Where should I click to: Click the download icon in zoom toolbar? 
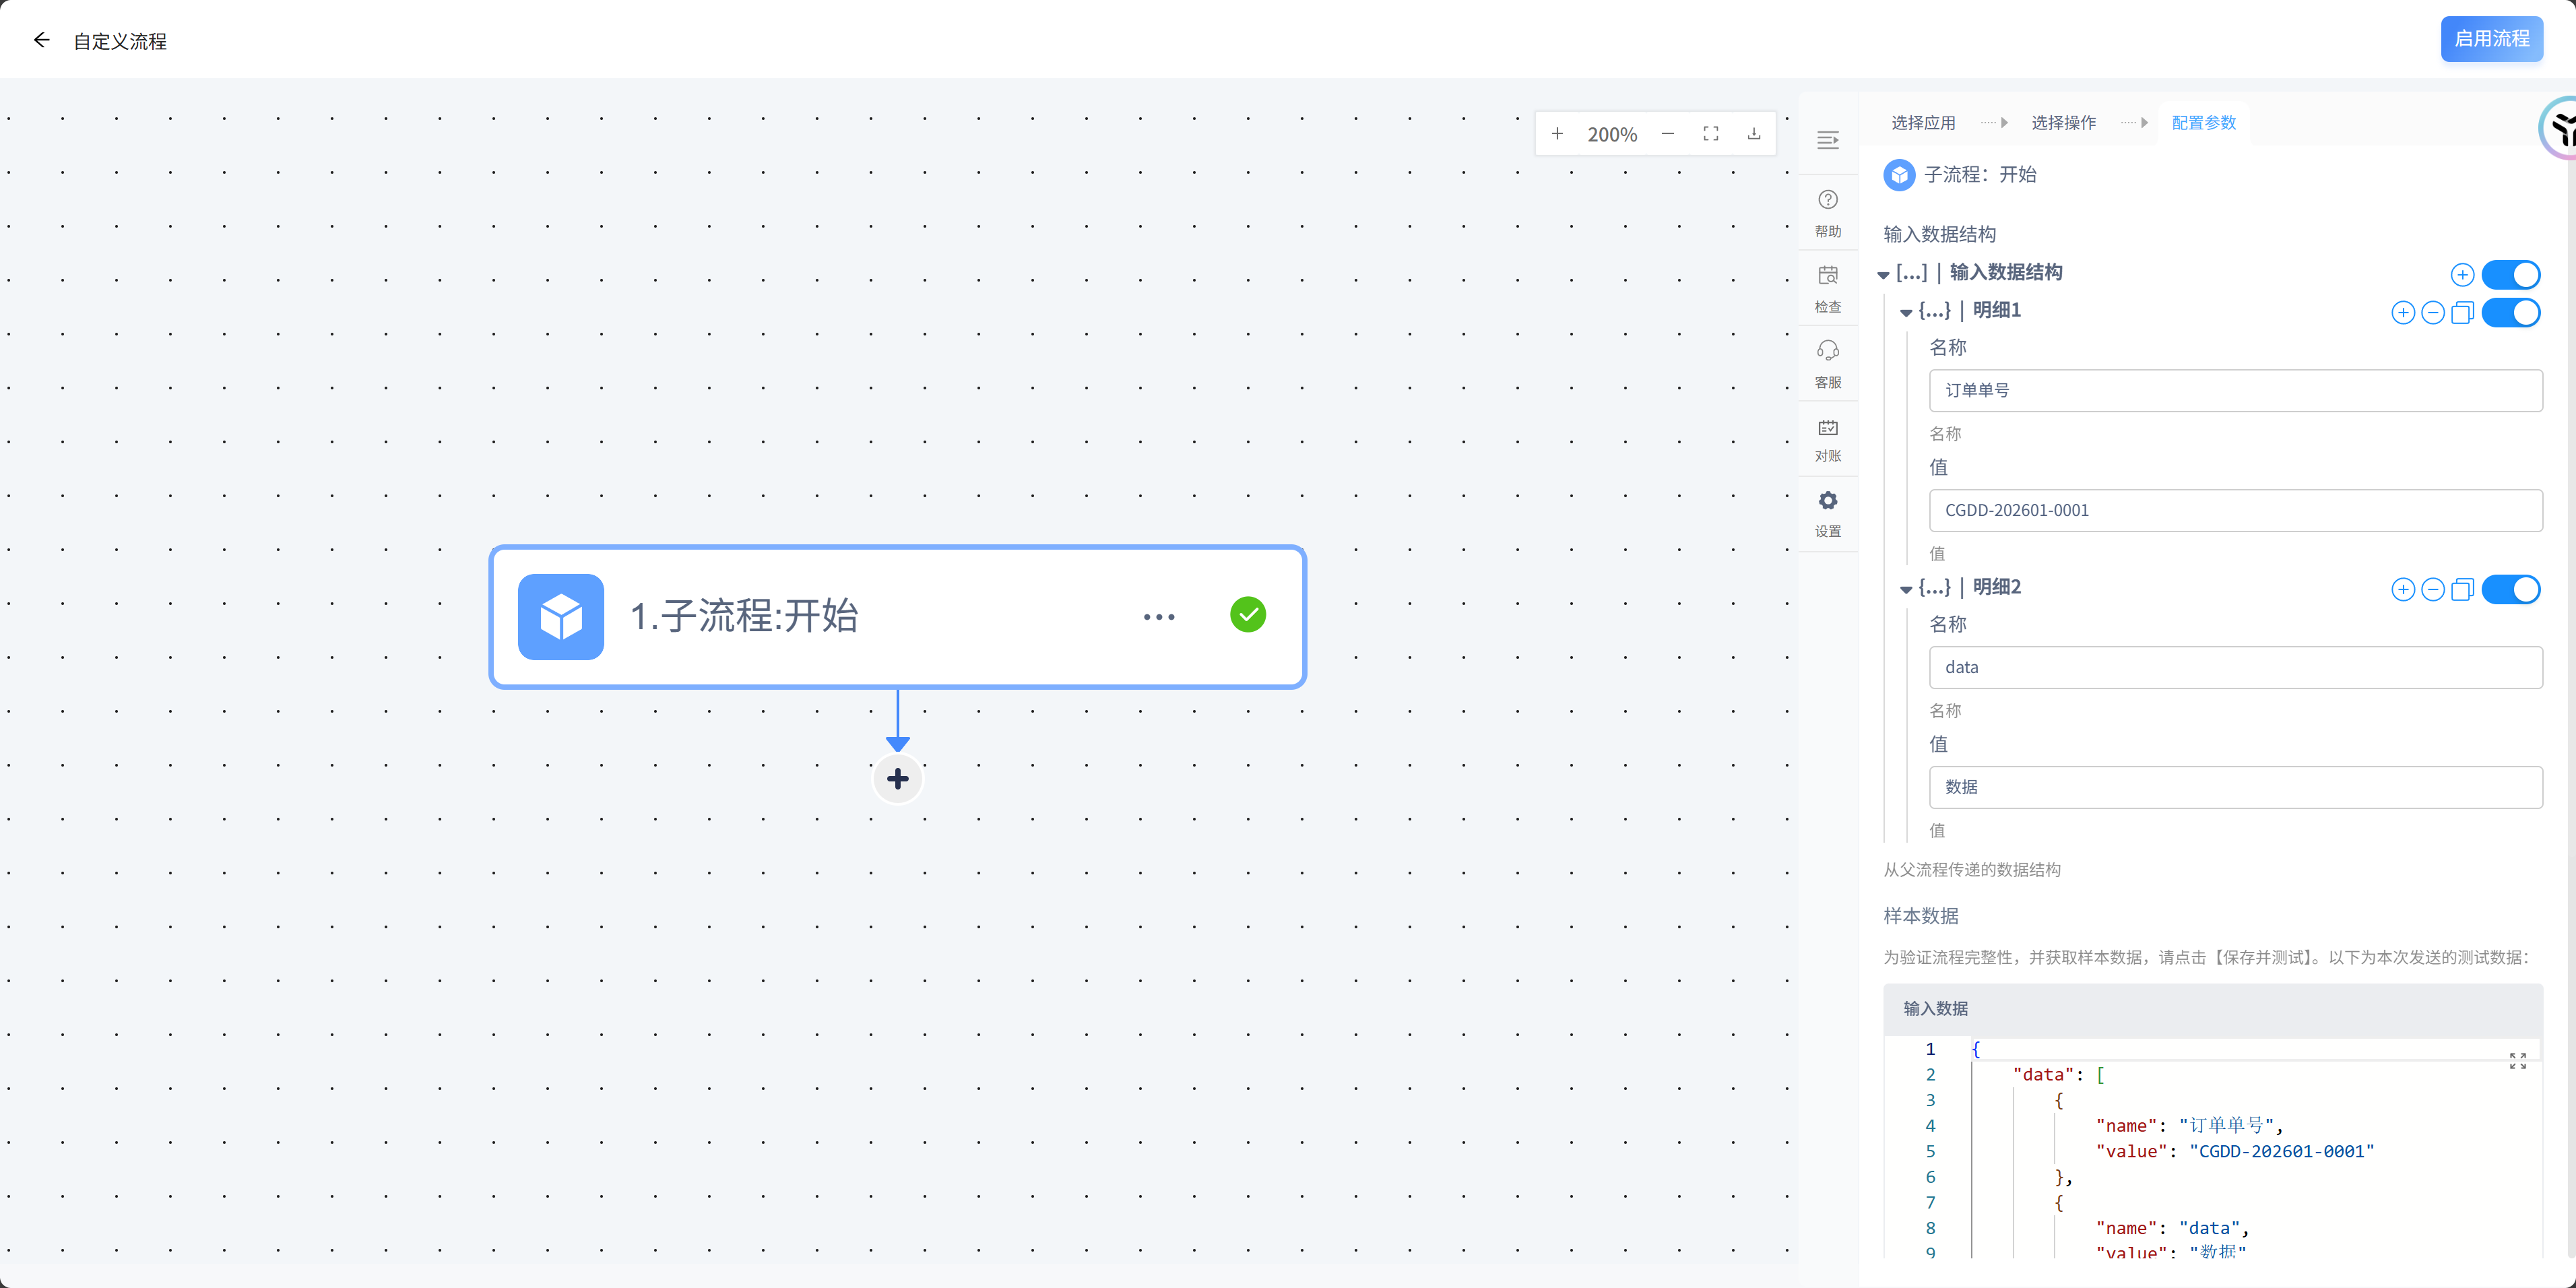(x=1753, y=134)
